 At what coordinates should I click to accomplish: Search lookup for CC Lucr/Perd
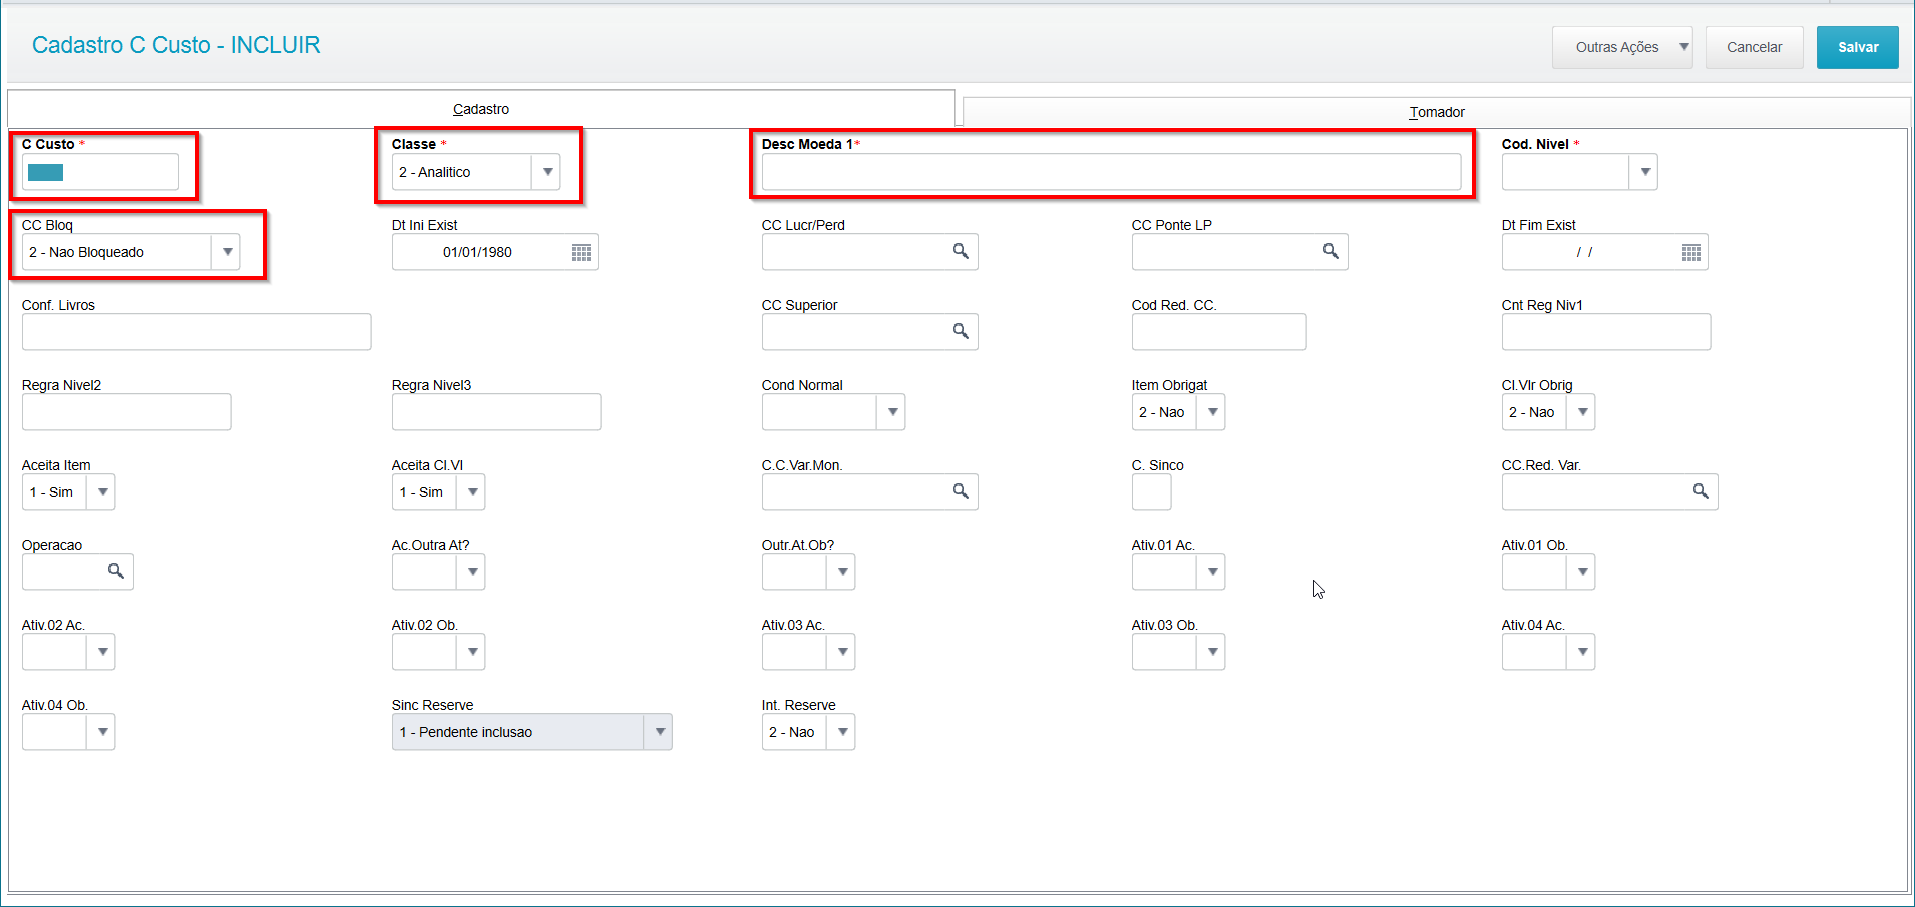coord(960,251)
